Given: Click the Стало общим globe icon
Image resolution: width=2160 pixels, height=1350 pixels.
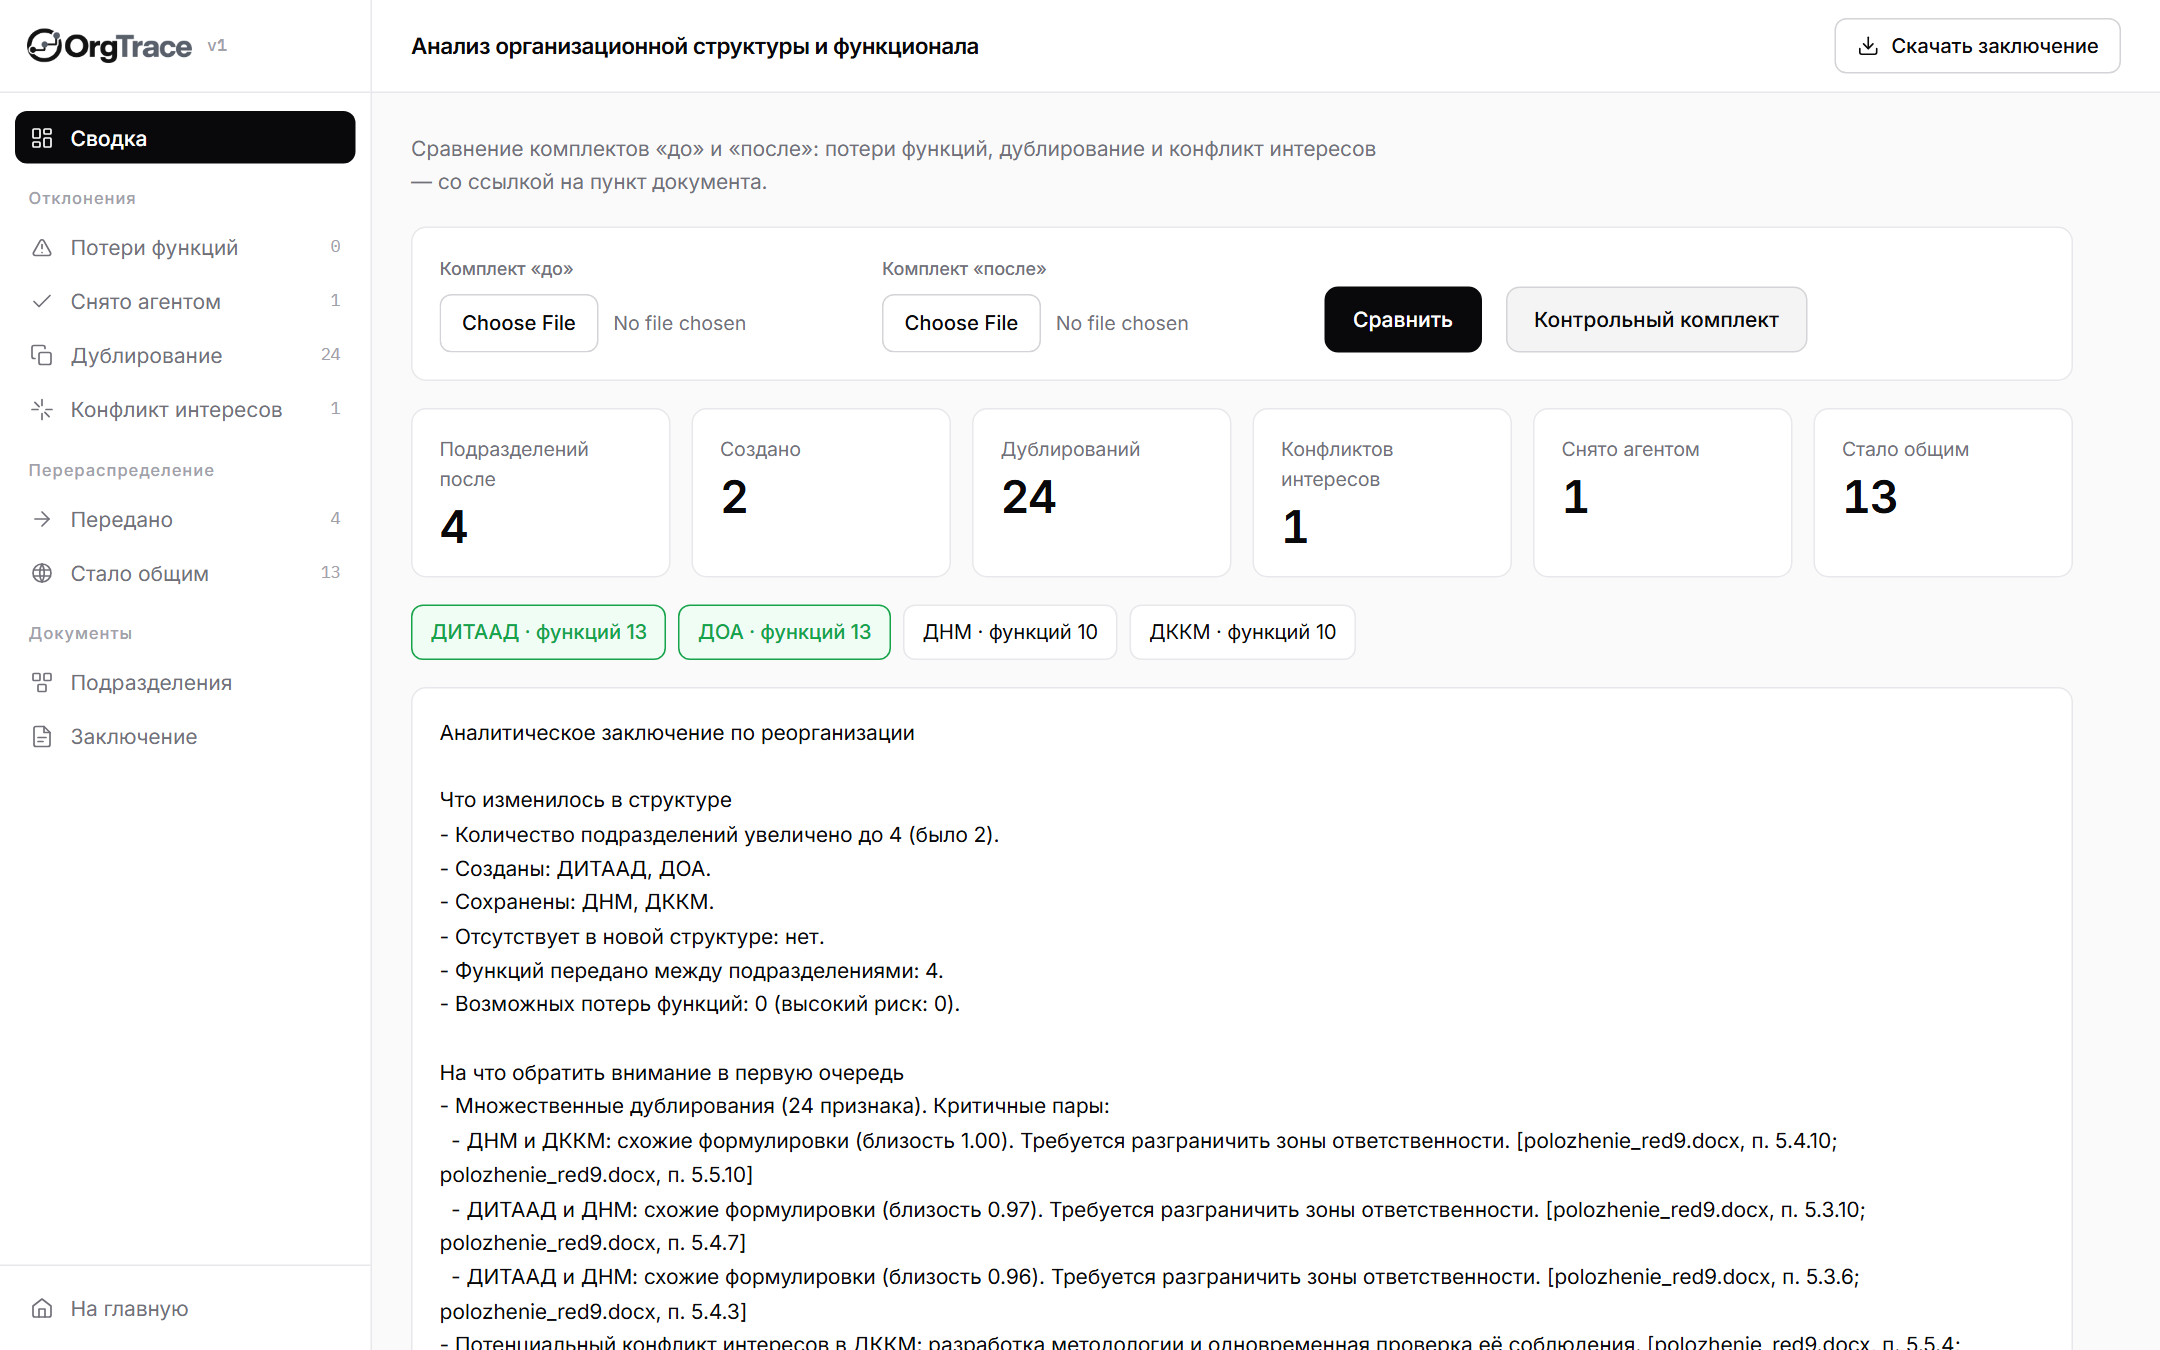Looking at the screenshot, I should coord(42,574).
